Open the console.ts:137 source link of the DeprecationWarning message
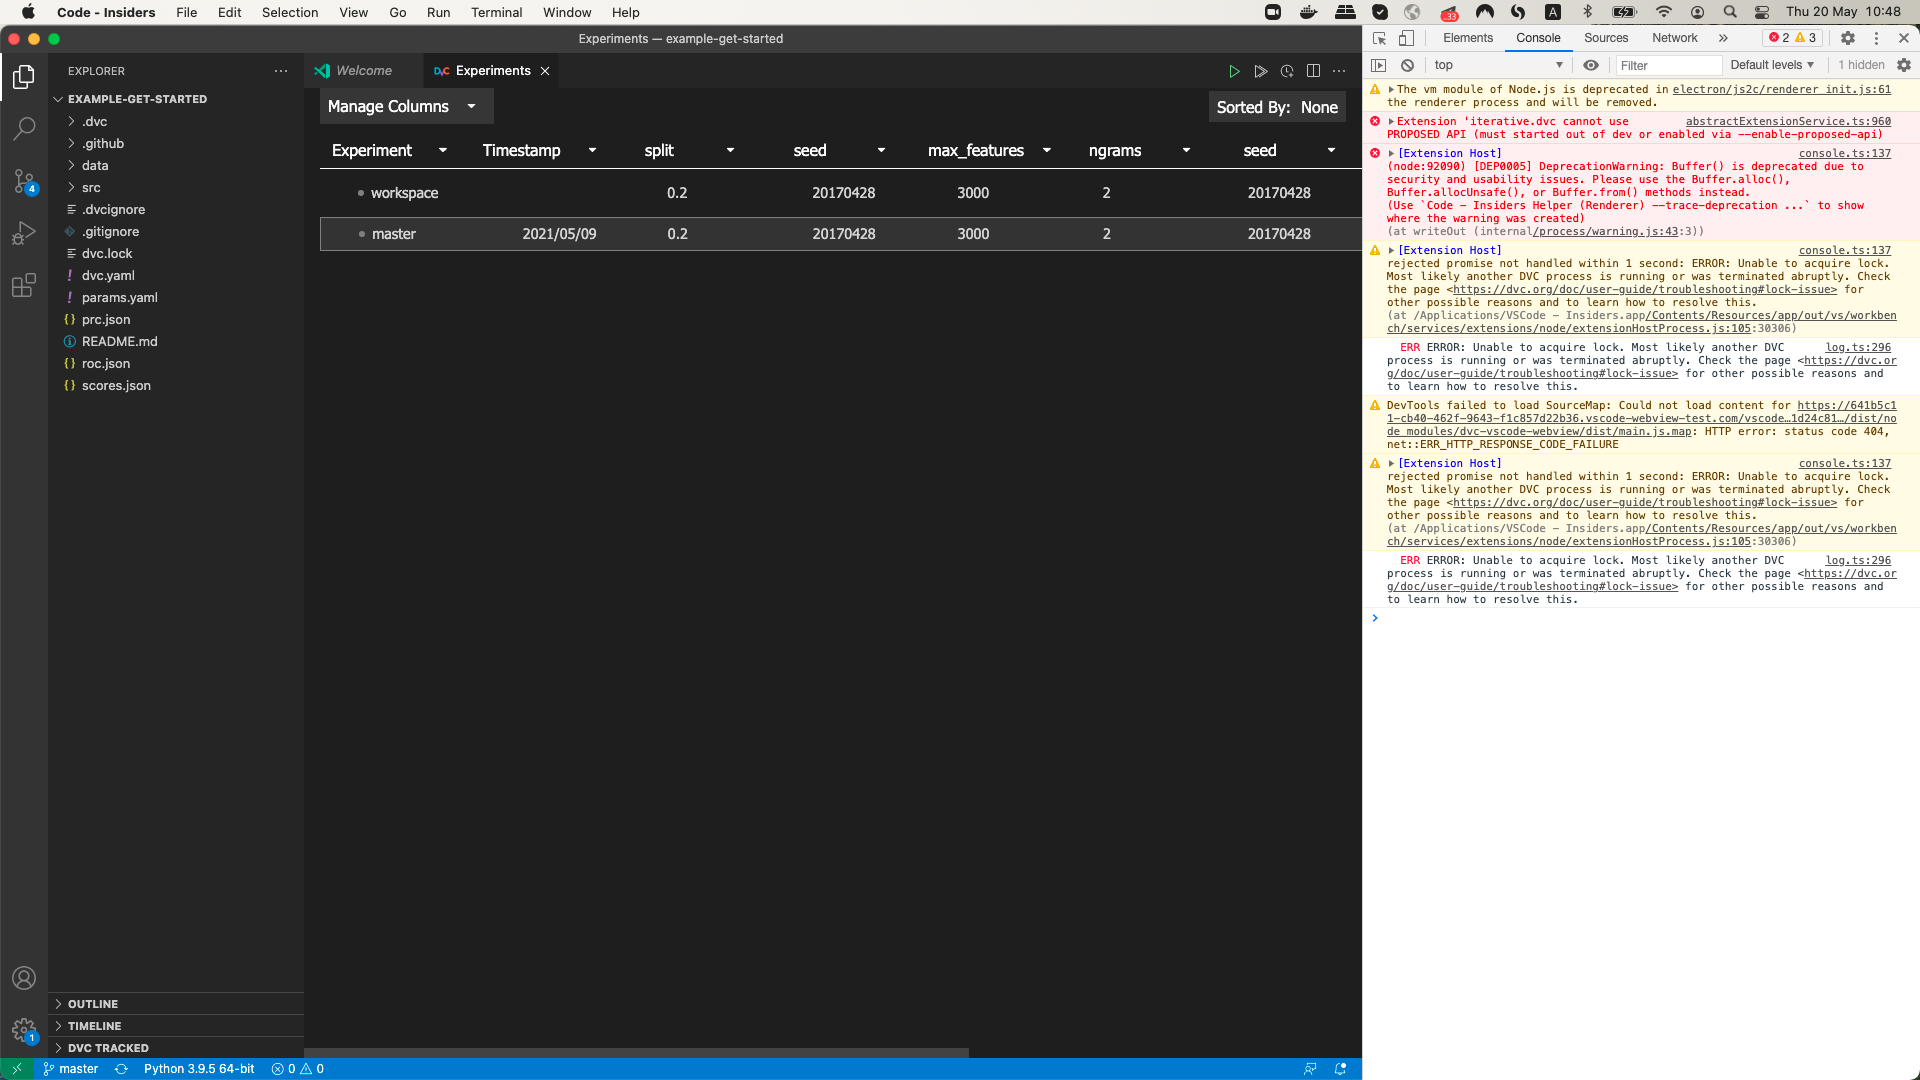The image size is (1920, 1080). (1844, 153)
